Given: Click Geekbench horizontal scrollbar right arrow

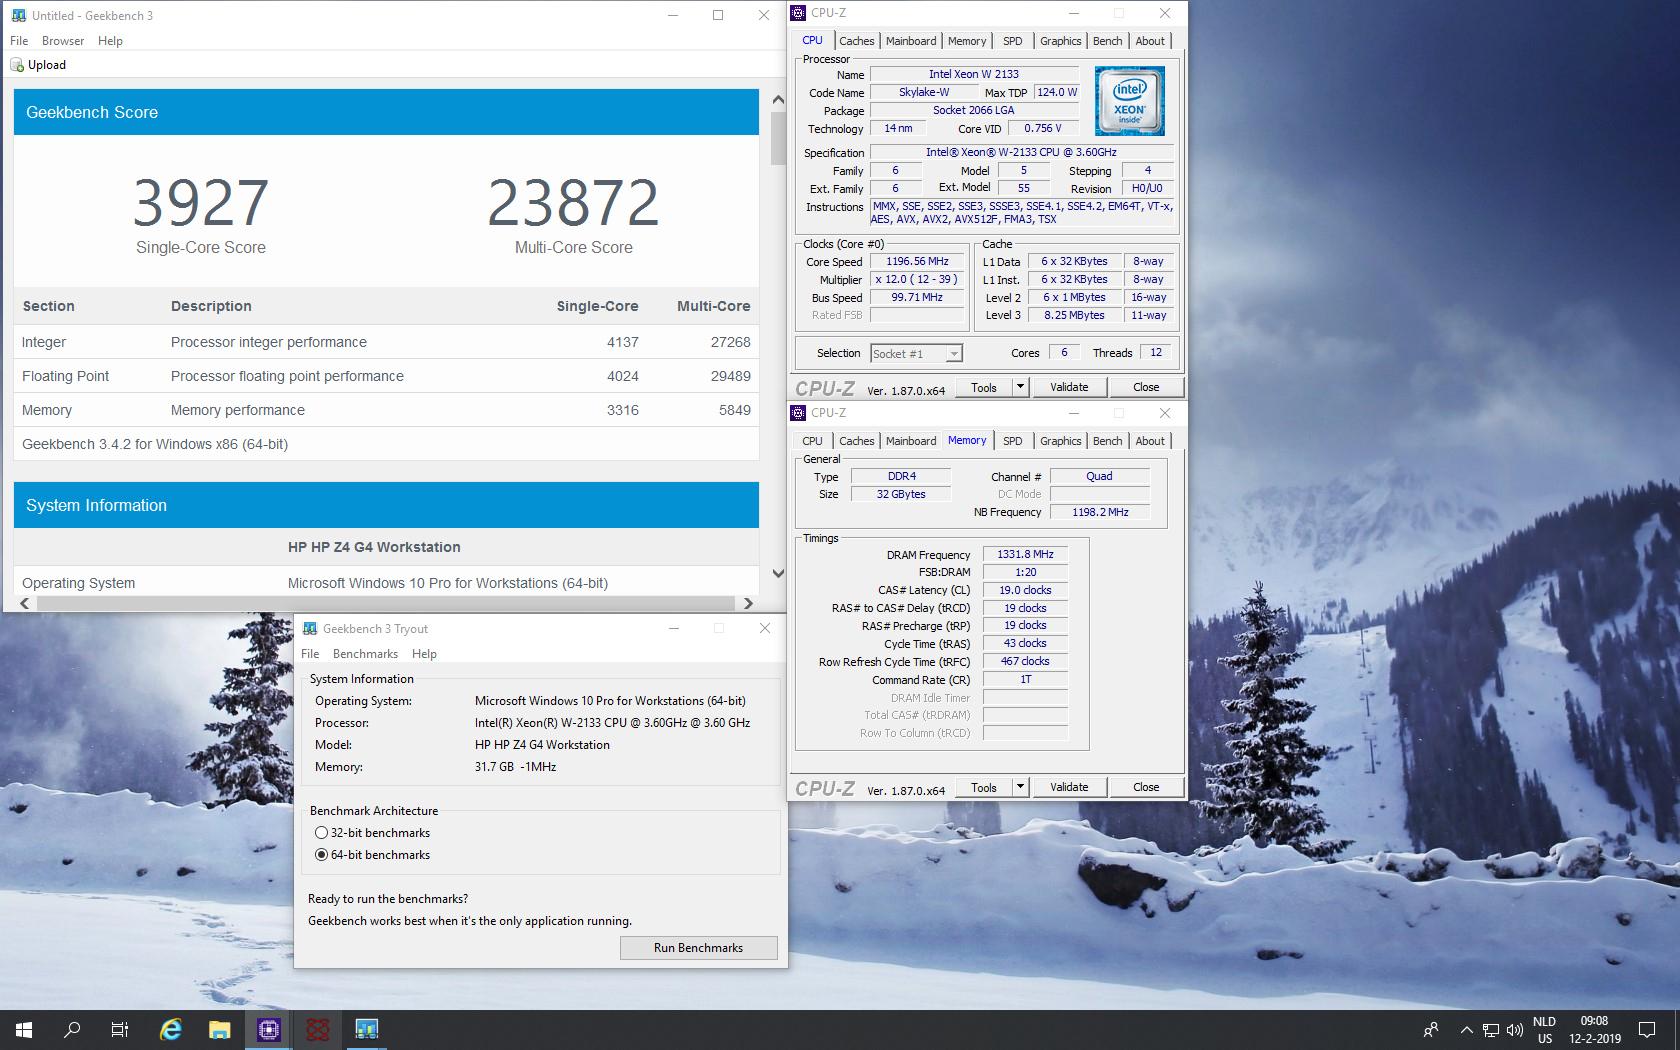Looking at the screenshot, I should [748, 603].
